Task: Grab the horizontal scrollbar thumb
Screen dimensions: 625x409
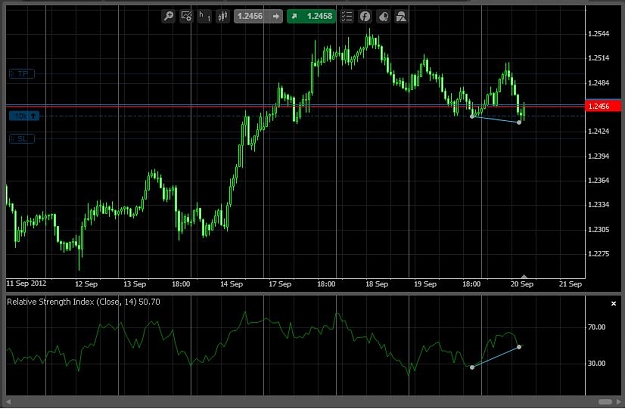Action: (605, 401)
